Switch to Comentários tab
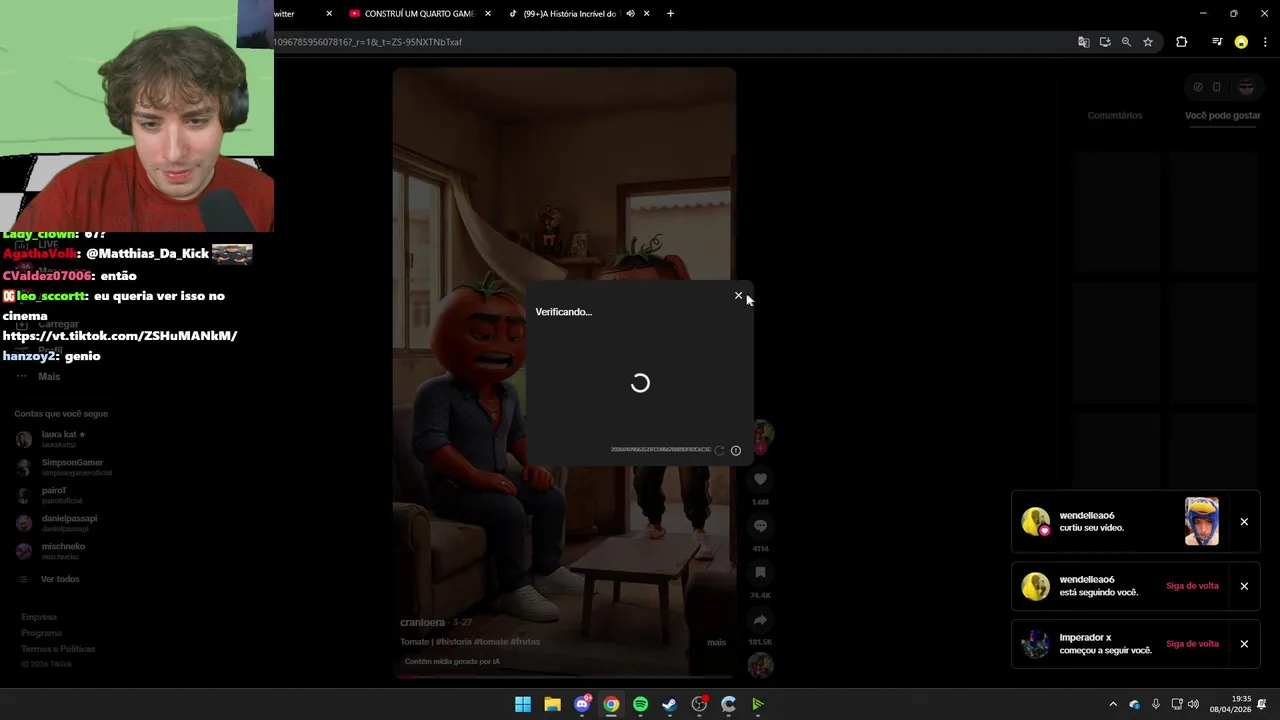The height and width of the screenshot is (720, 1280). [x=1114, y=115]
